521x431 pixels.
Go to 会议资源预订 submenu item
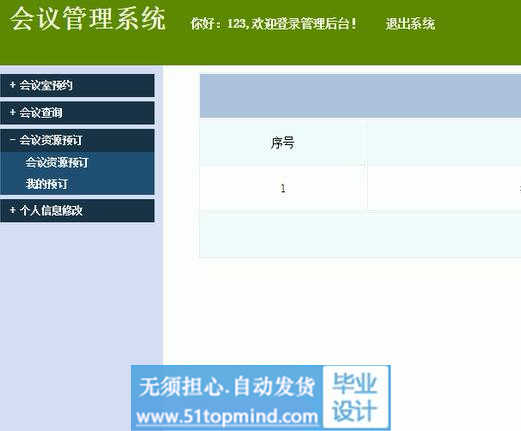(57, 163)
